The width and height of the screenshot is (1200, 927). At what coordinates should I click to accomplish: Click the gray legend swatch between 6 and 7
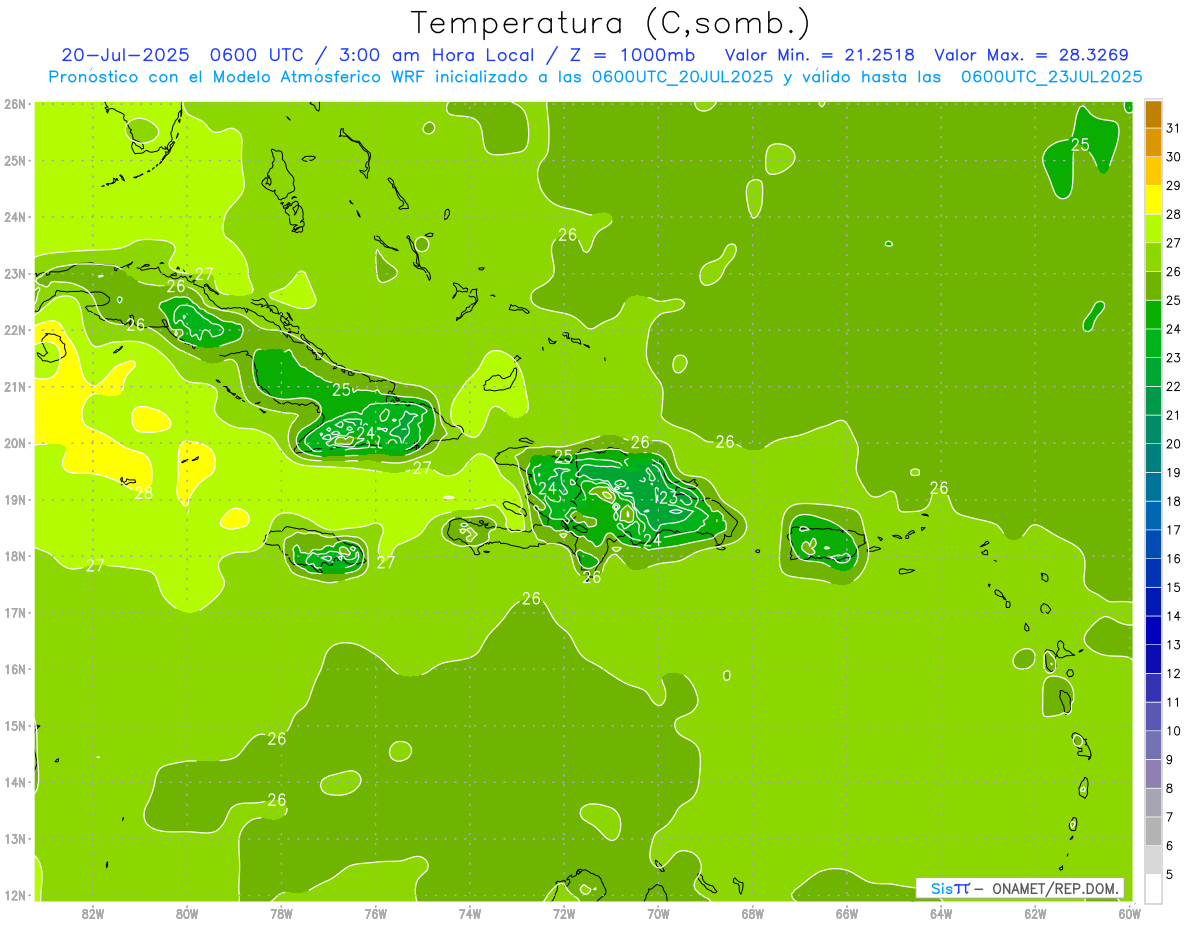(1153, 831)
